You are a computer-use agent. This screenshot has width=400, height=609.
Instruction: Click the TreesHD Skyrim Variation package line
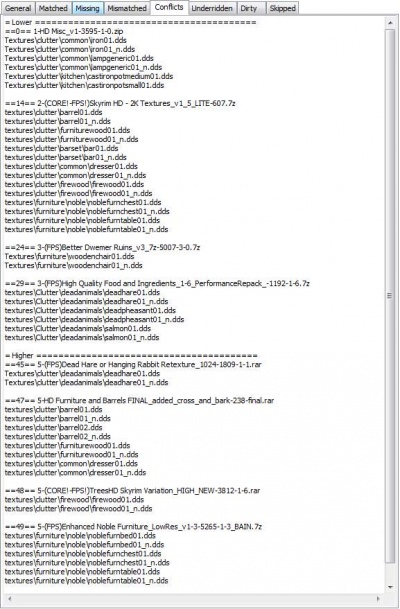click(x=132, y=491)
